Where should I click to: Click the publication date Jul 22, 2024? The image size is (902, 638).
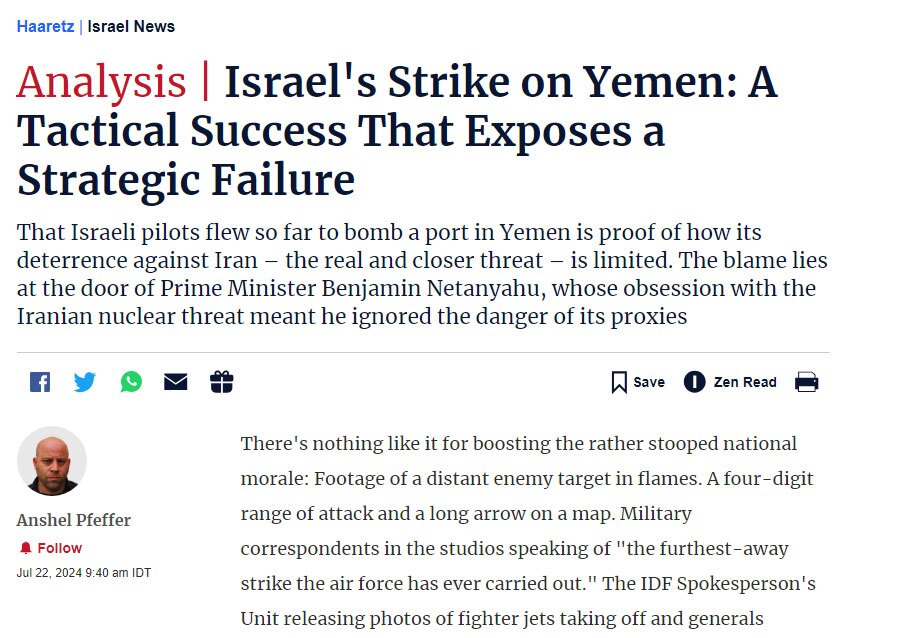pyautogui.click(x=84, y=573)
